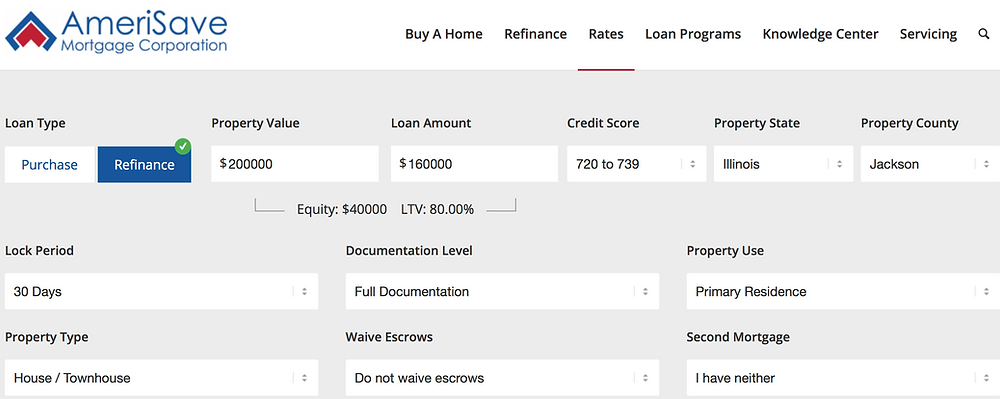This screenshot has height=399, width=1000.
Task: Open the Property Type dropdown House / Townhouse
Action: (161, 377)
